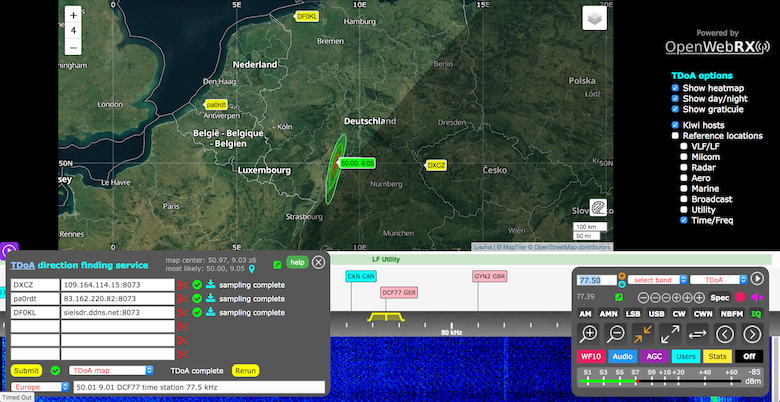This screenshot has height=402, width=780.
Task: Switch to the Audio tab
Action: (x=621, y=356)
